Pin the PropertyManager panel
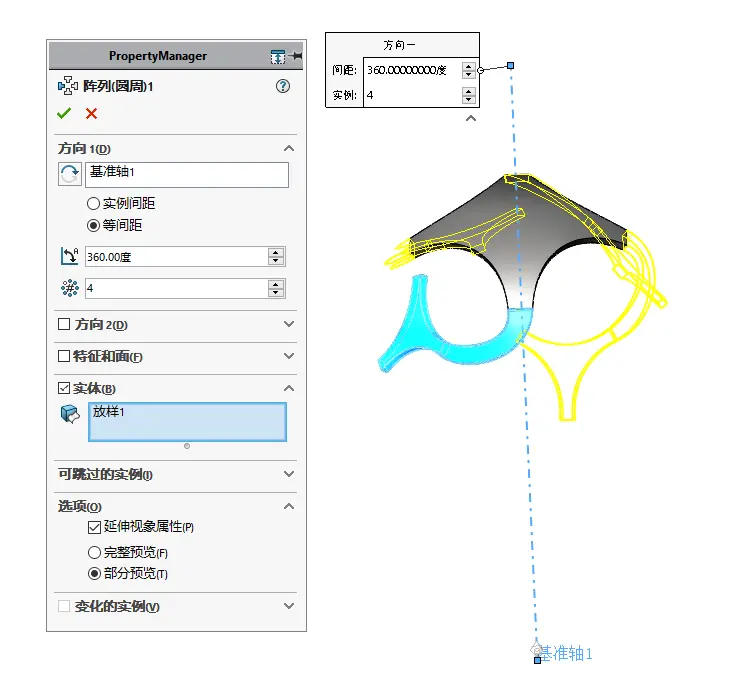 coord(296,56)
